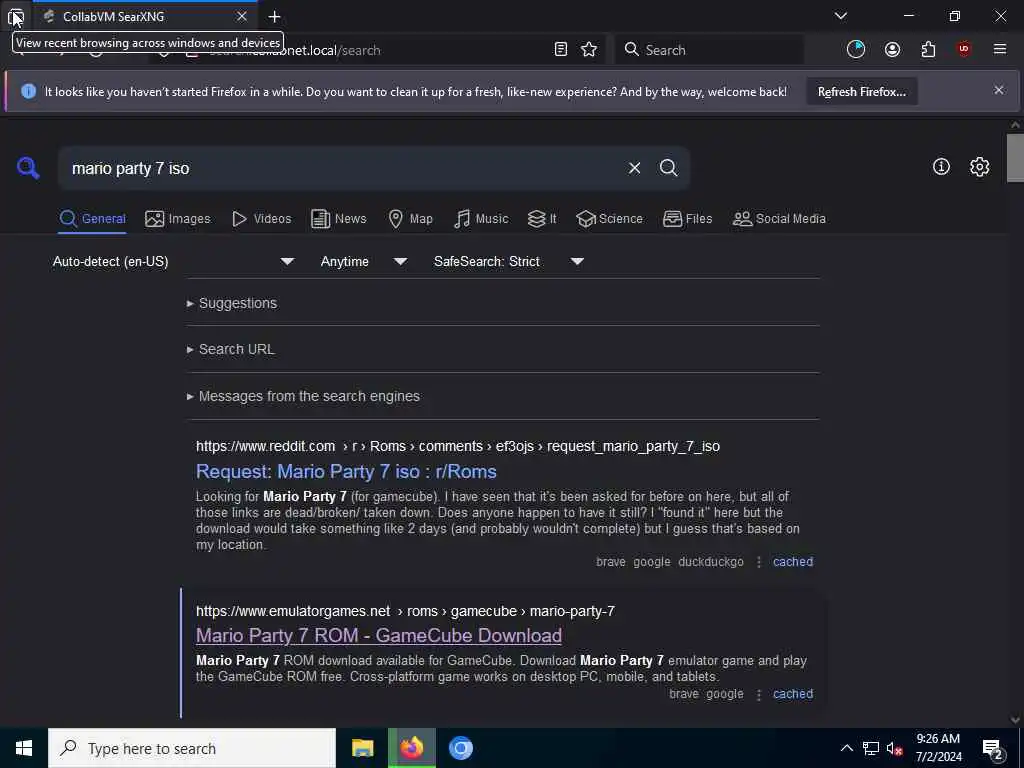
Task: Switch to the Science tab
Action: point(609,219)
